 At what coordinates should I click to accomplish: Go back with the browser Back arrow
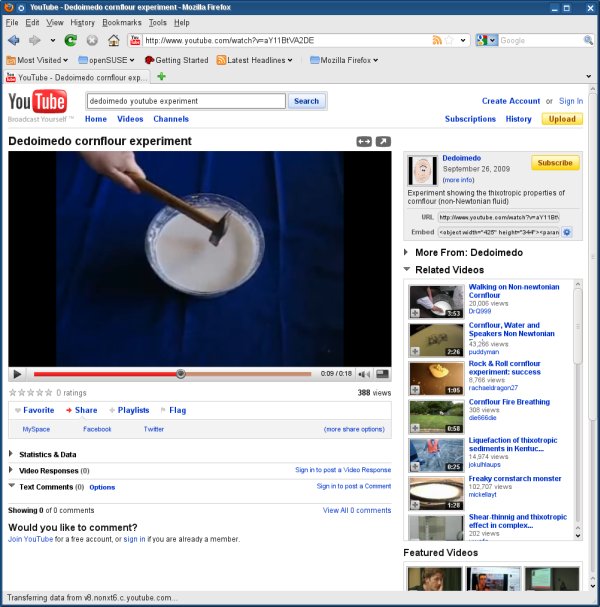click(14, 40)
